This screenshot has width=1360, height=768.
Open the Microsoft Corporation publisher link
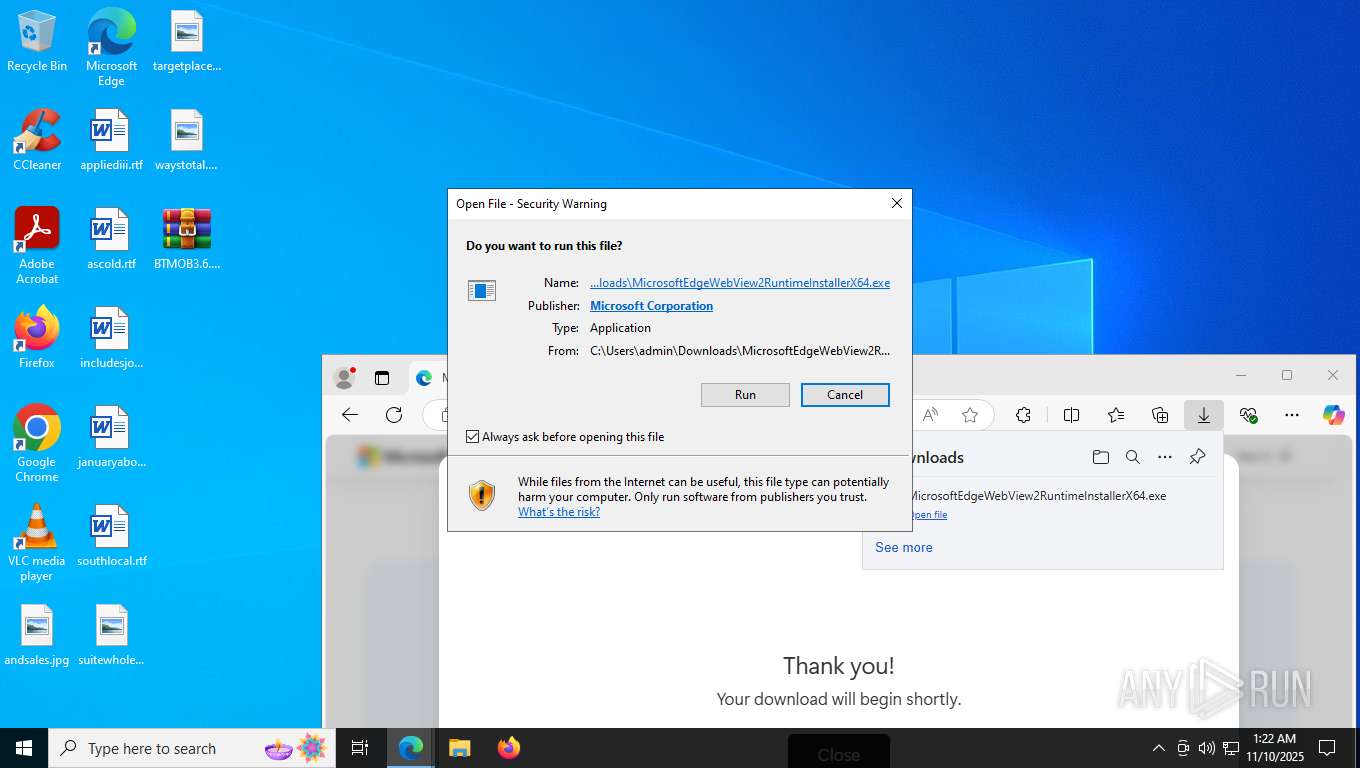[651, 306]
